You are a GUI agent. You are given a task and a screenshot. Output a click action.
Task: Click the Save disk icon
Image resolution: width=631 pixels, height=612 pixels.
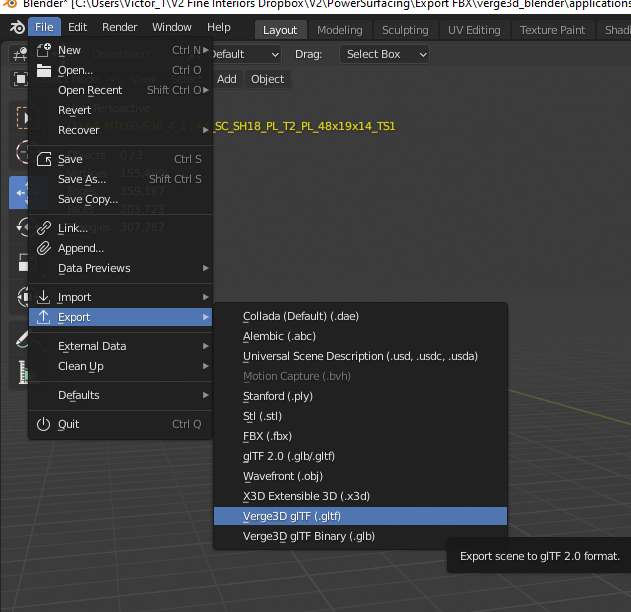coord(43,159)
